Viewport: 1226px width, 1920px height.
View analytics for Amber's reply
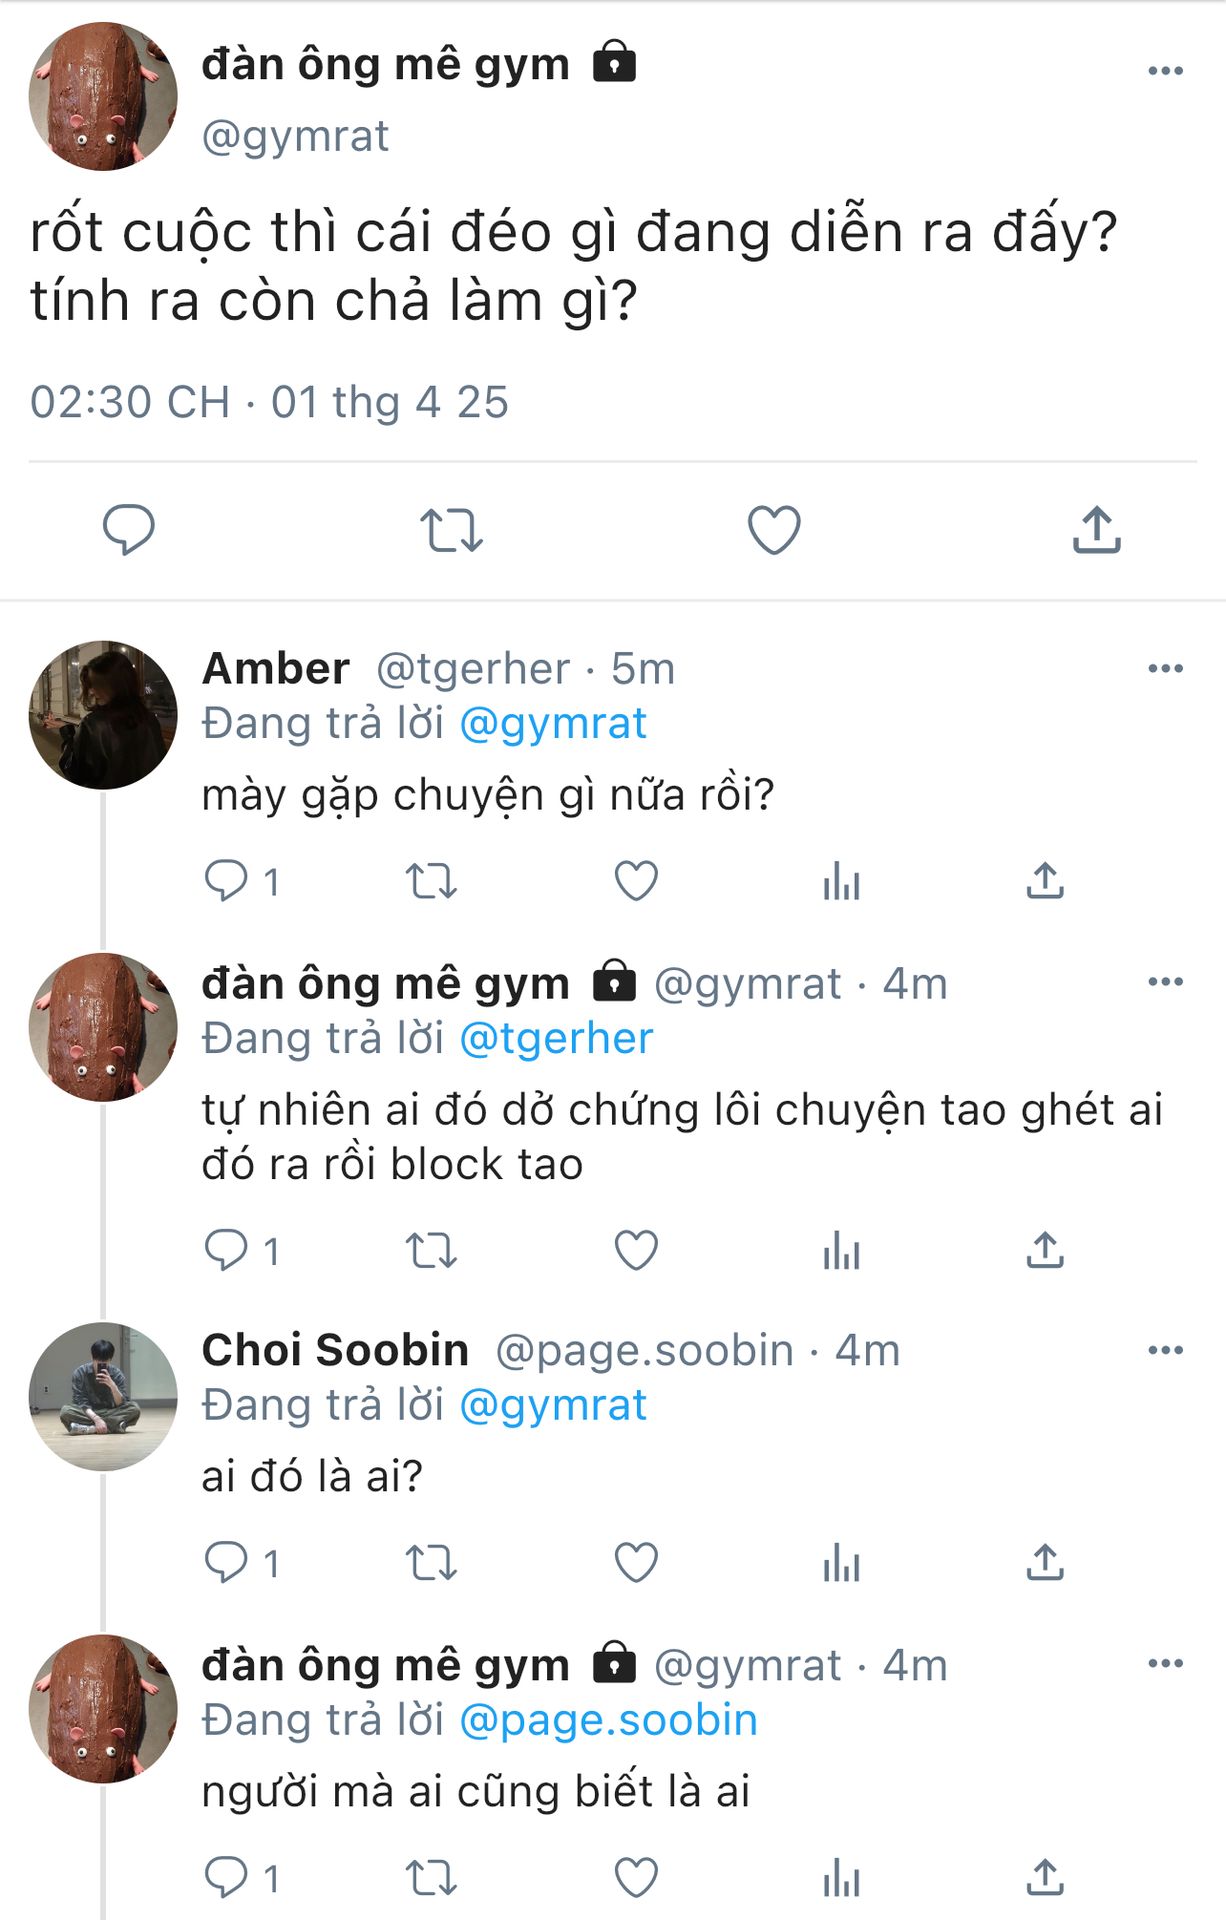841,881
